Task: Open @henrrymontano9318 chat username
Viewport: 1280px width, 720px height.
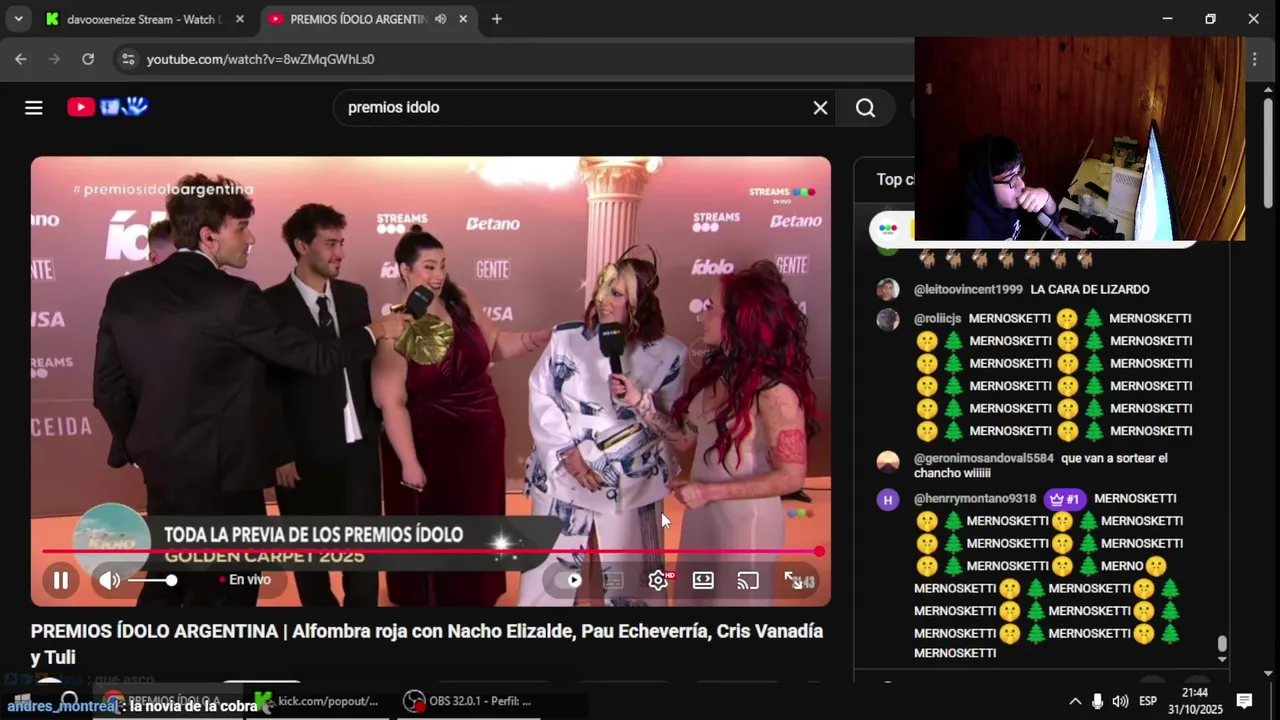Action: tap(975, 498)
